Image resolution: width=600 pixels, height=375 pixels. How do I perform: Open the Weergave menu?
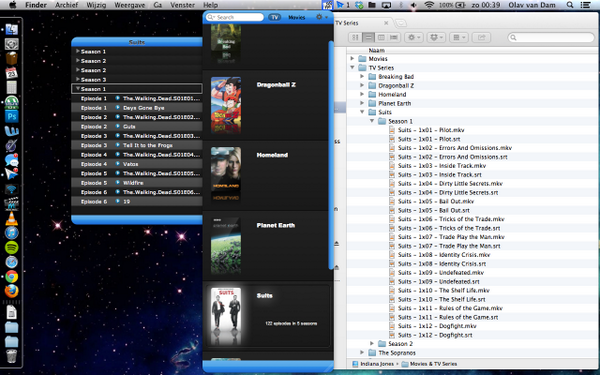pyautogui.click(x=129, y=5)
